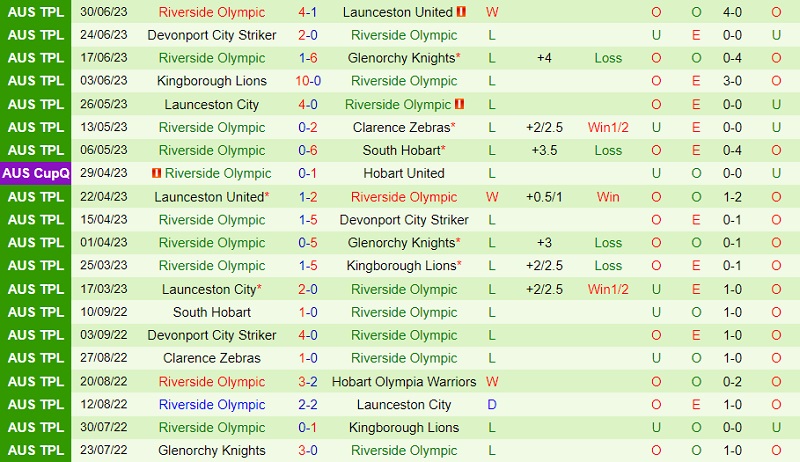Viewport: 800px width, 462px height.
Task: Open blue Riverside Olympic link on 12/08/22
Action: tap(211, 405)
